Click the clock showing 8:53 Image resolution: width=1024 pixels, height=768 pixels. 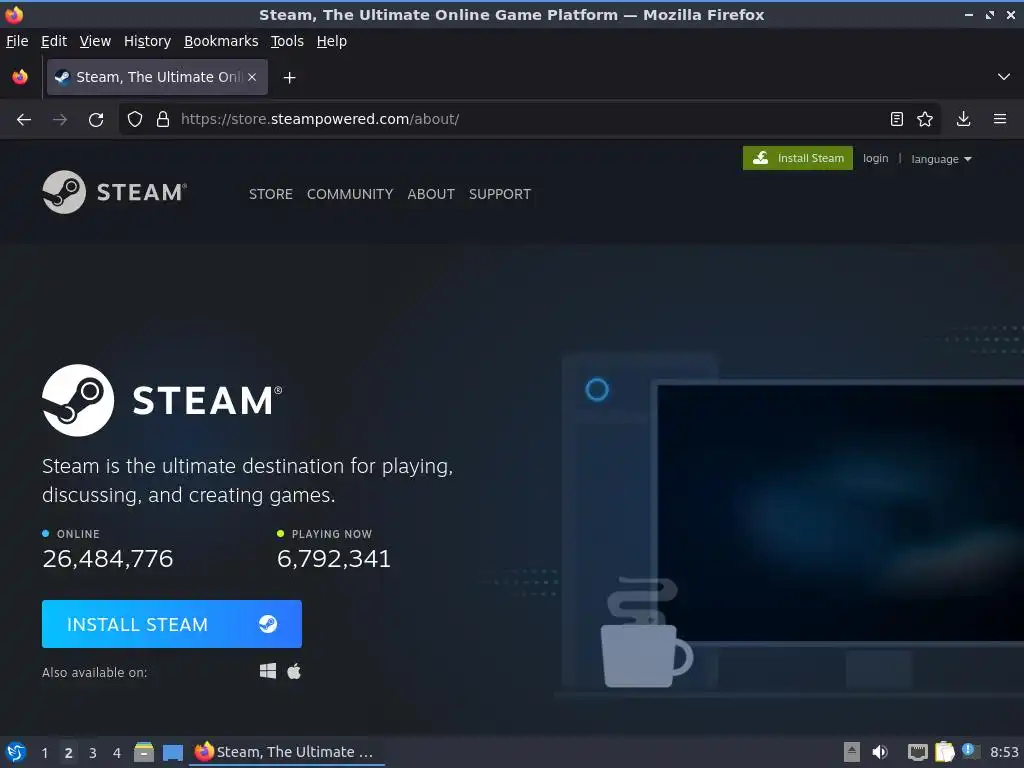tap(1004, 752)
